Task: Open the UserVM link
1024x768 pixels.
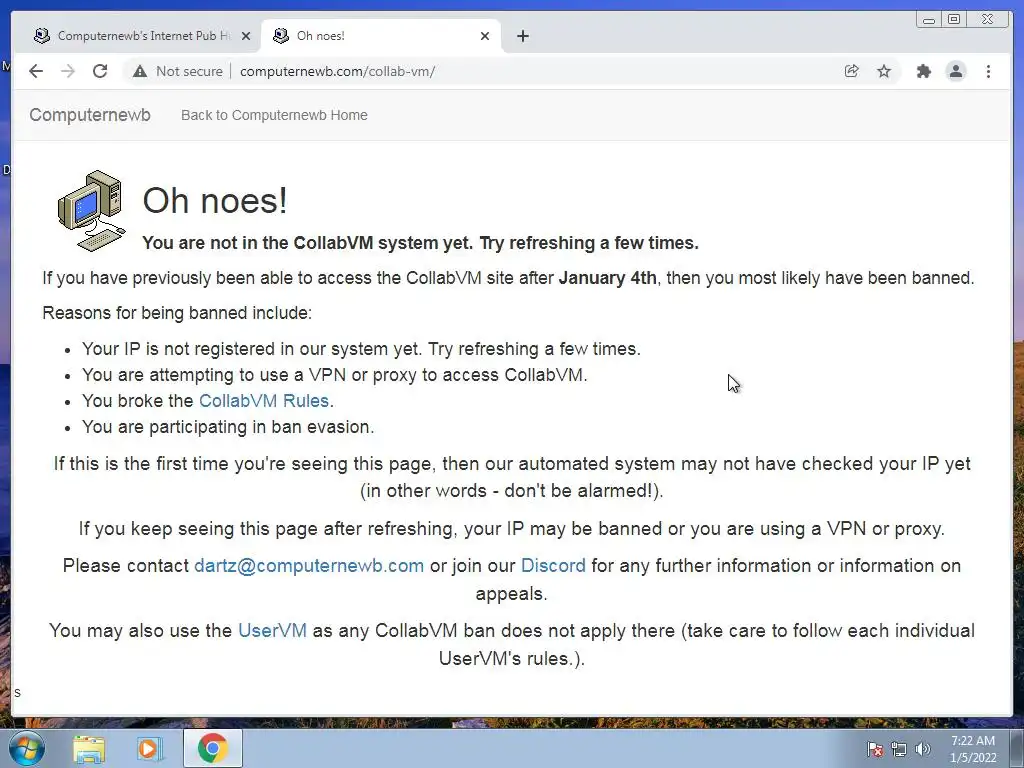Action: [x=272, y=630]
